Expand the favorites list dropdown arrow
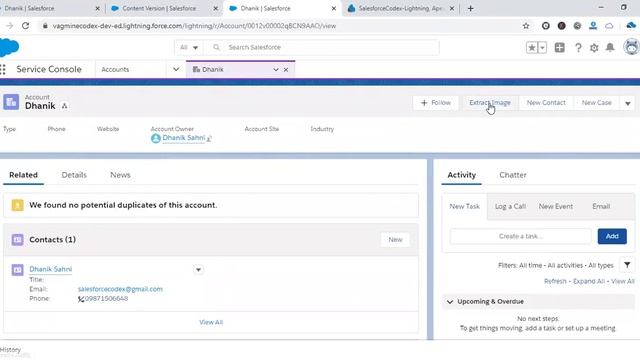Image resolution: width=640 pixels, height=360 pixels. pos(542,48)
